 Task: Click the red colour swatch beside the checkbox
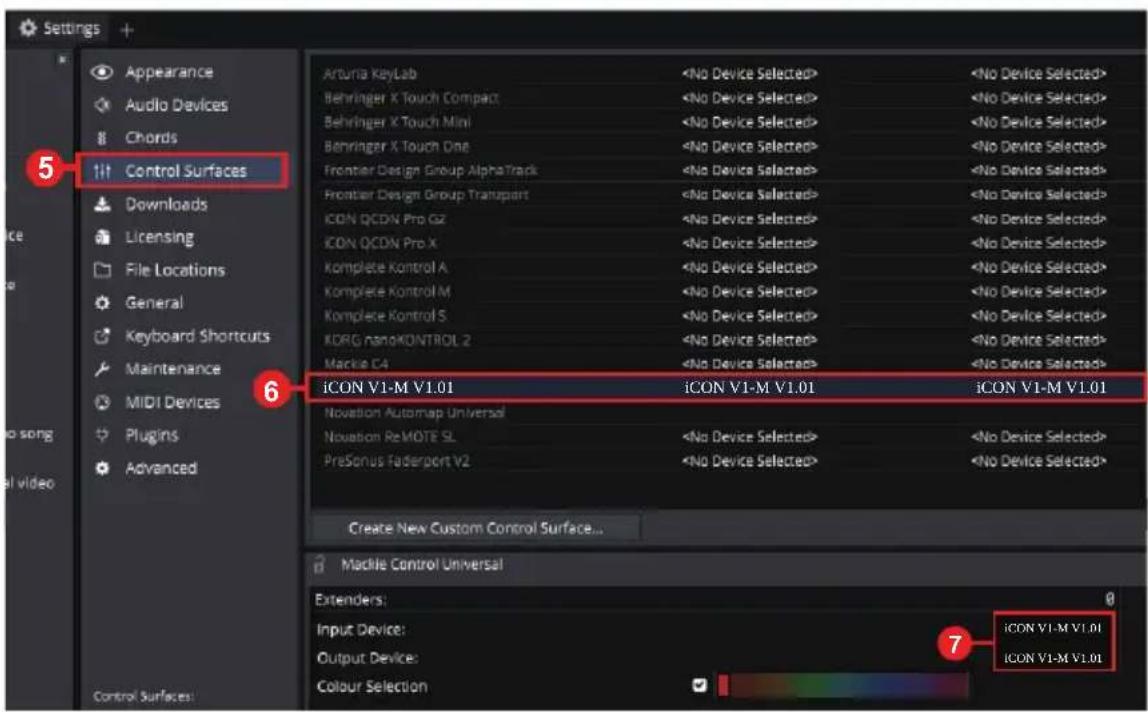723,686
